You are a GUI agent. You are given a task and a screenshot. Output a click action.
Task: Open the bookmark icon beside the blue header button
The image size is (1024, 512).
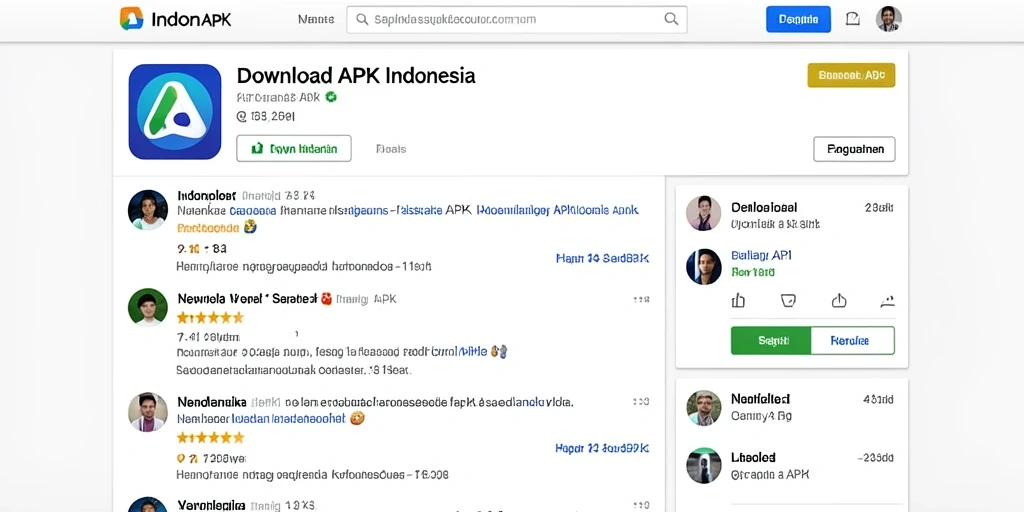[852, 19]
